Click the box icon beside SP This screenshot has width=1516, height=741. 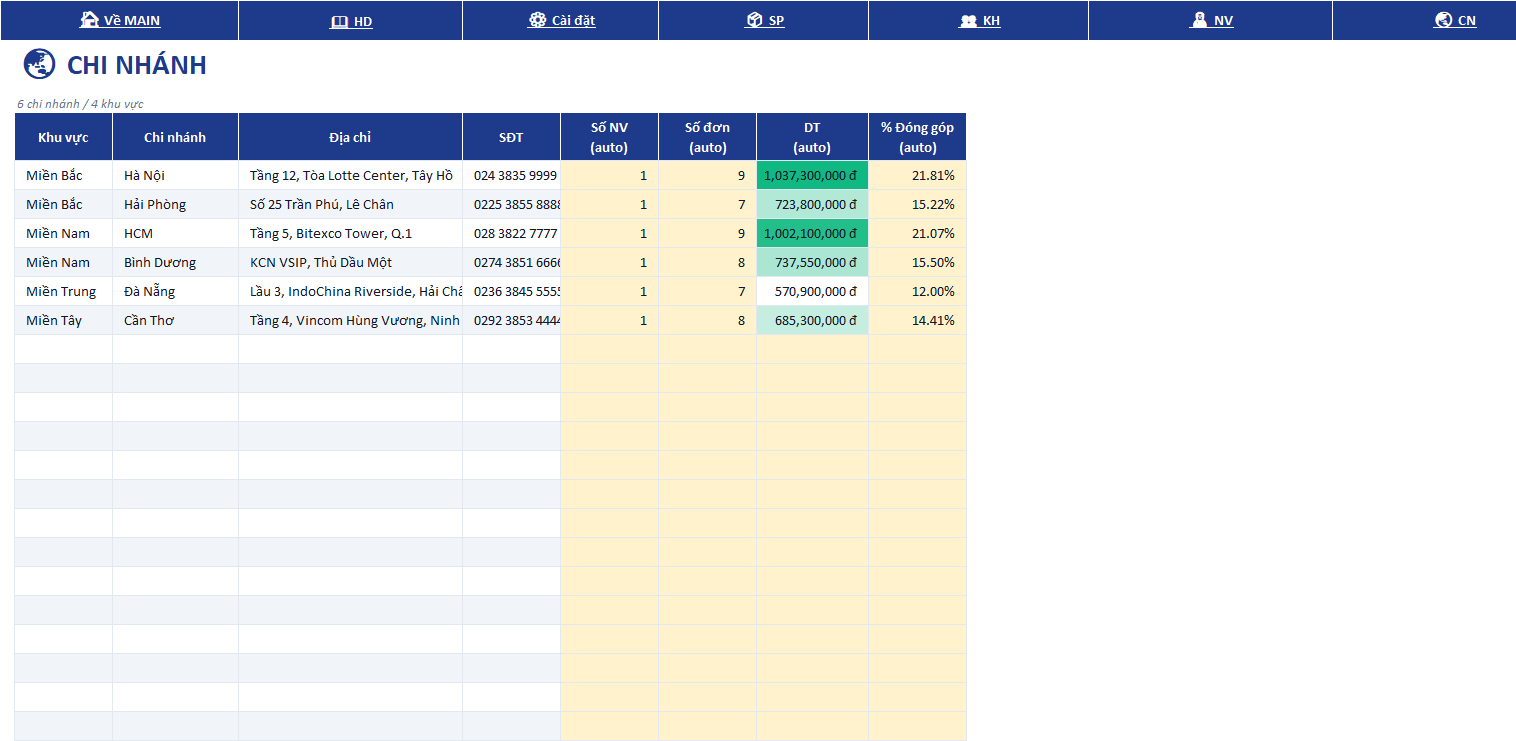[x=754, y=20]
